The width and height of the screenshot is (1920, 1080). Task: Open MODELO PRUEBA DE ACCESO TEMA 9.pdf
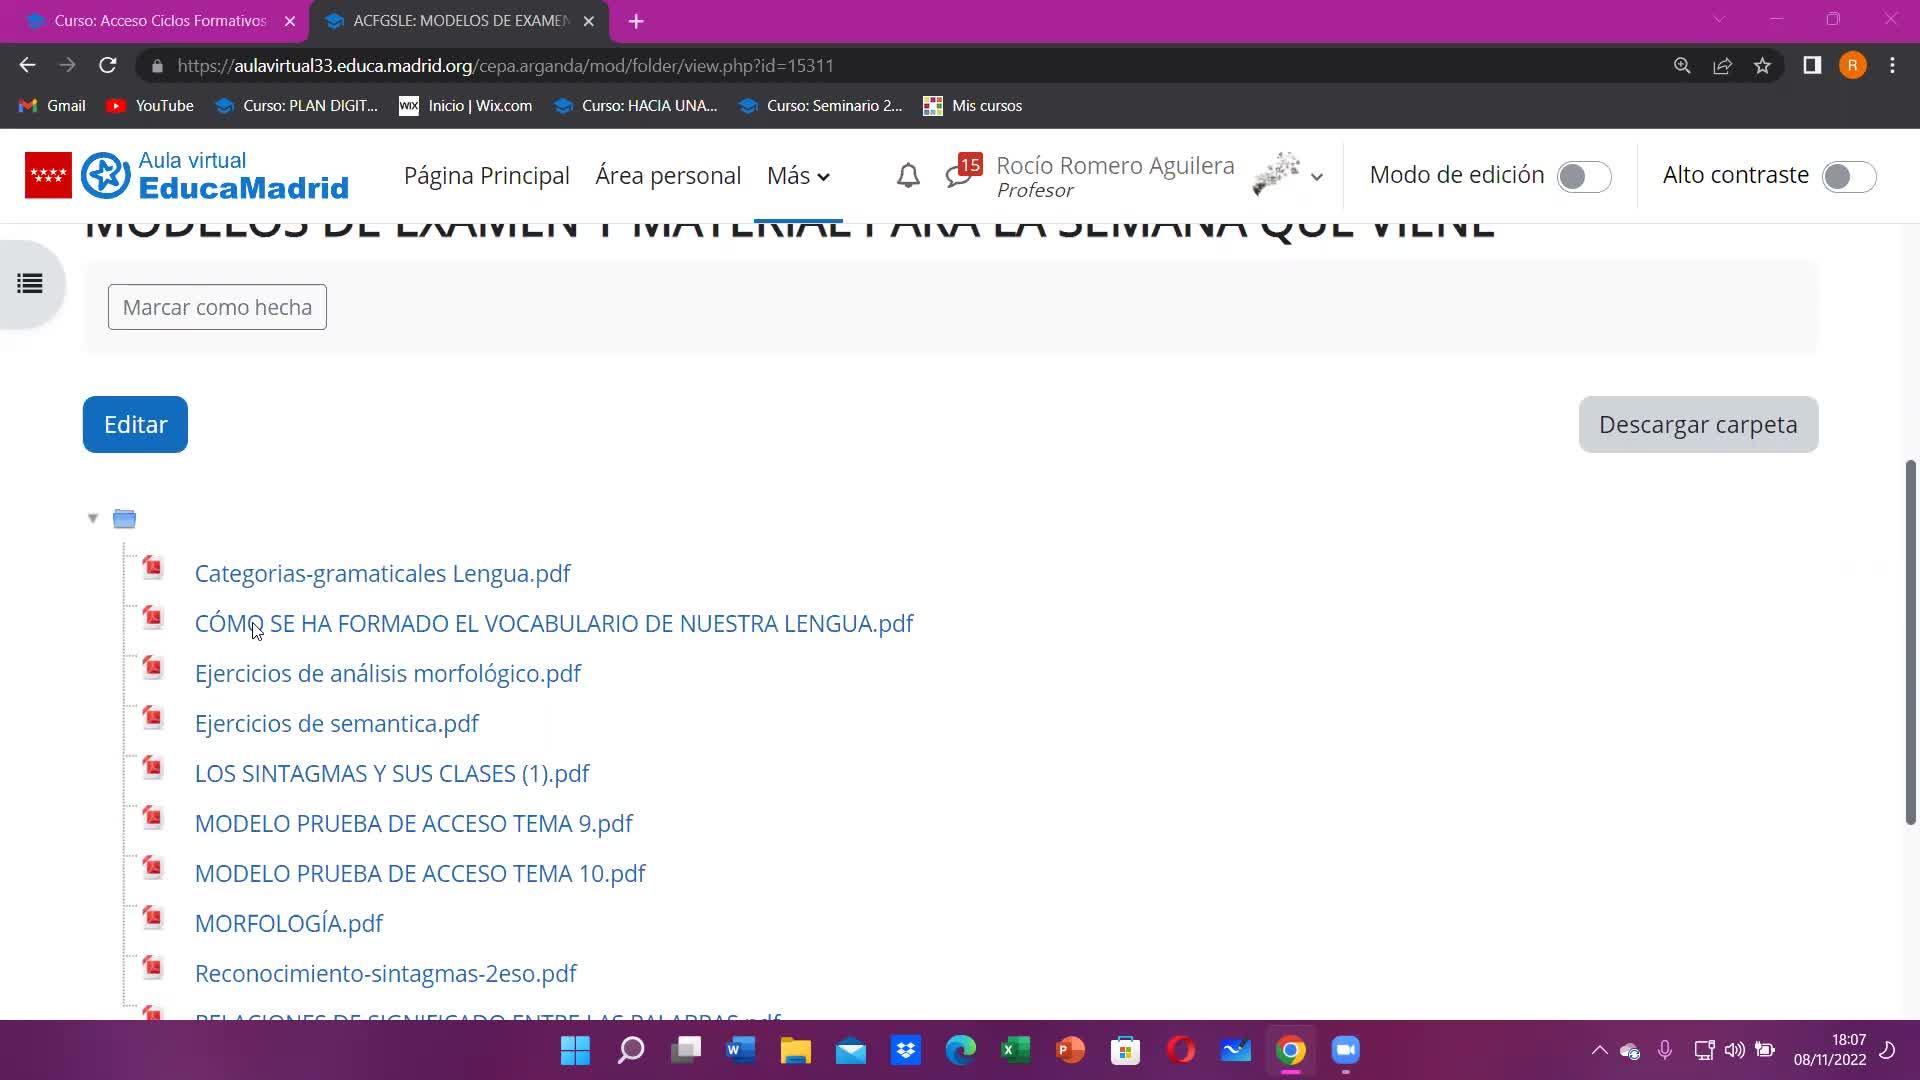(x=413, y=823)
